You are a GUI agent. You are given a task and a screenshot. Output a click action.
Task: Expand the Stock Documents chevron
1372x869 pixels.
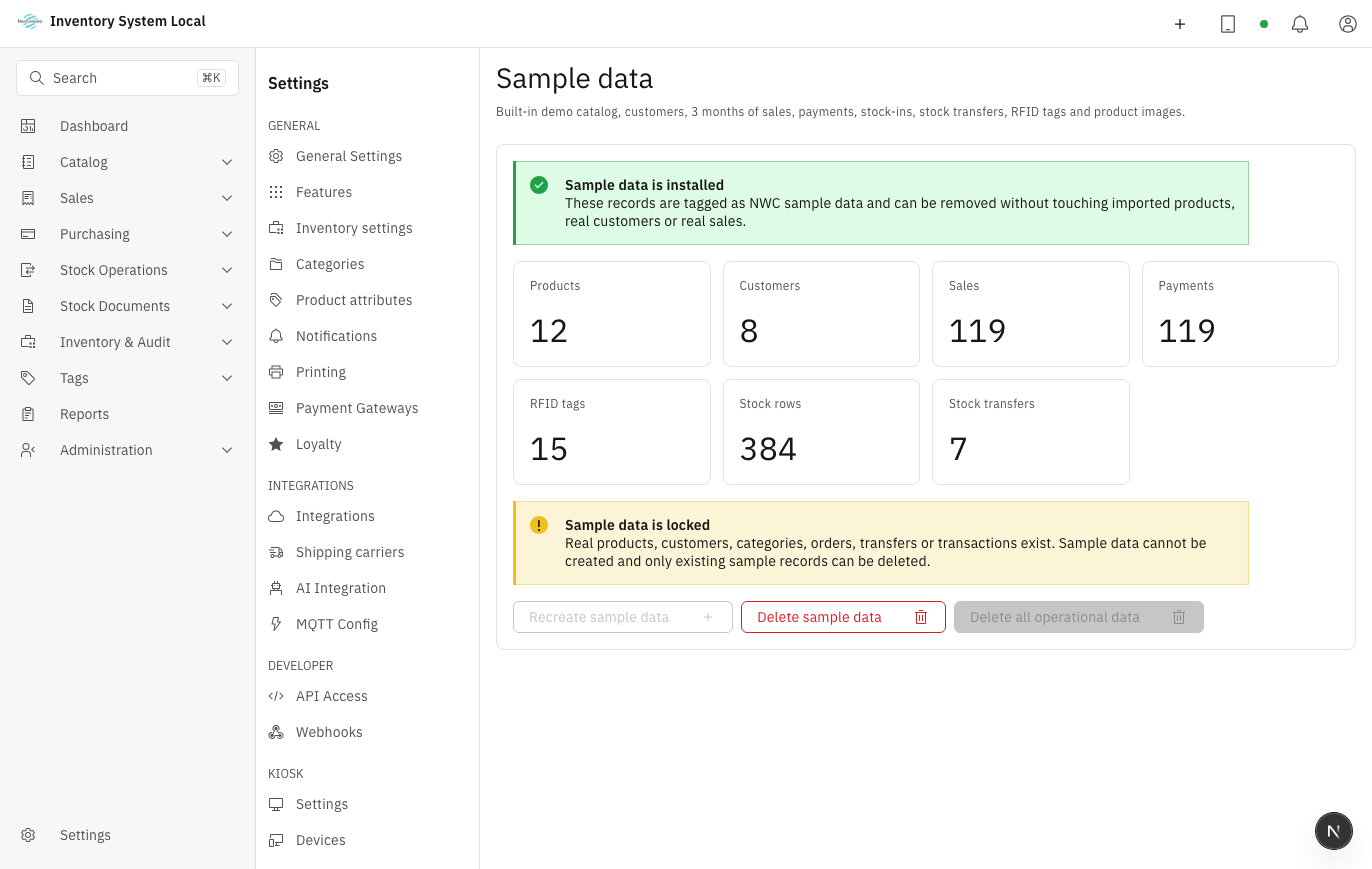pyautogui.click(x=227, y=306)
